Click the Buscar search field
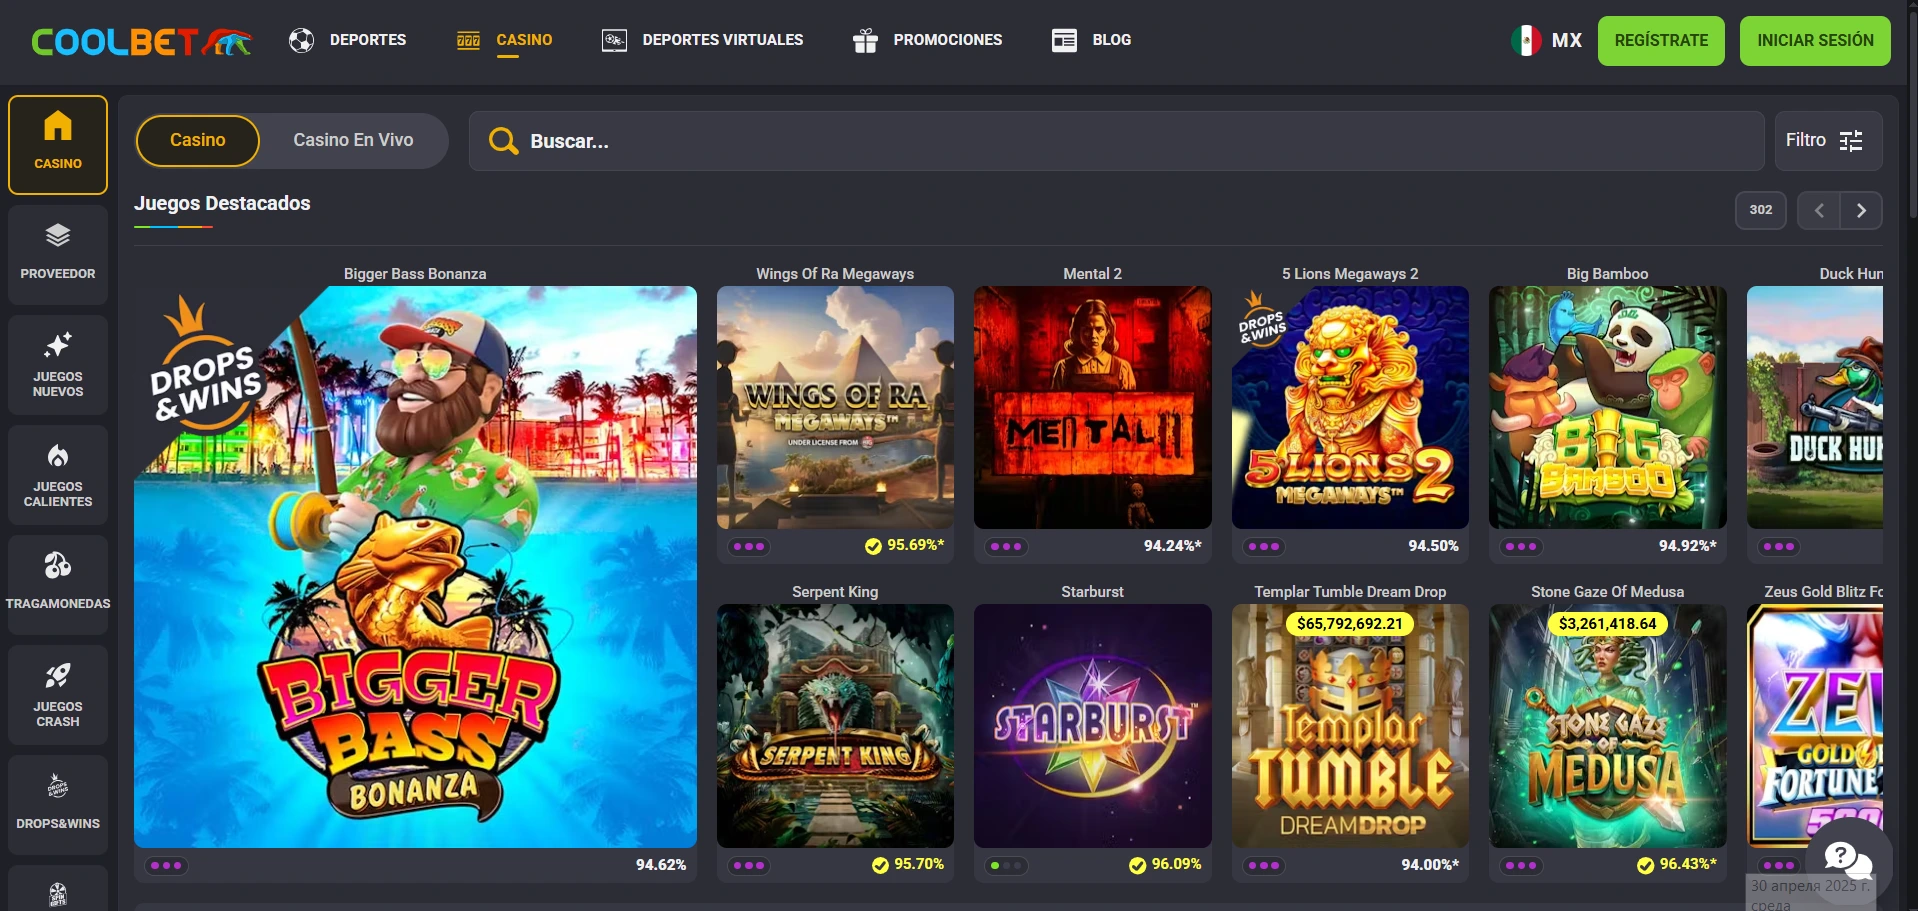The width and height of the screenshot is (1918, 911). coord(1116,141)
